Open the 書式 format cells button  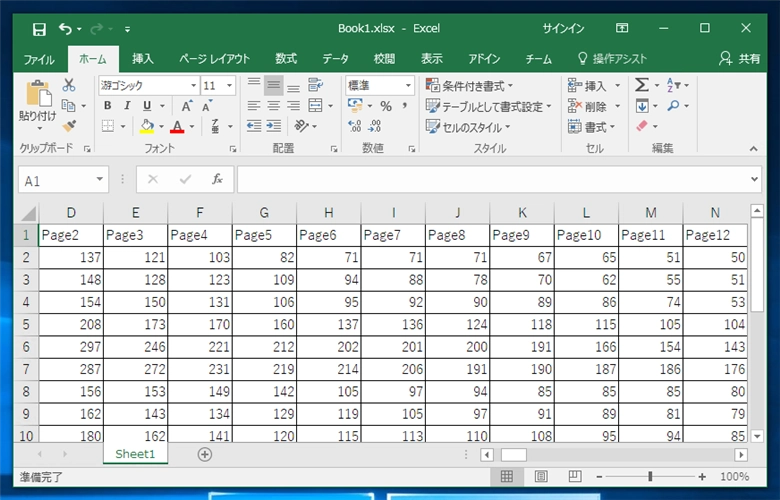(591, 127)
